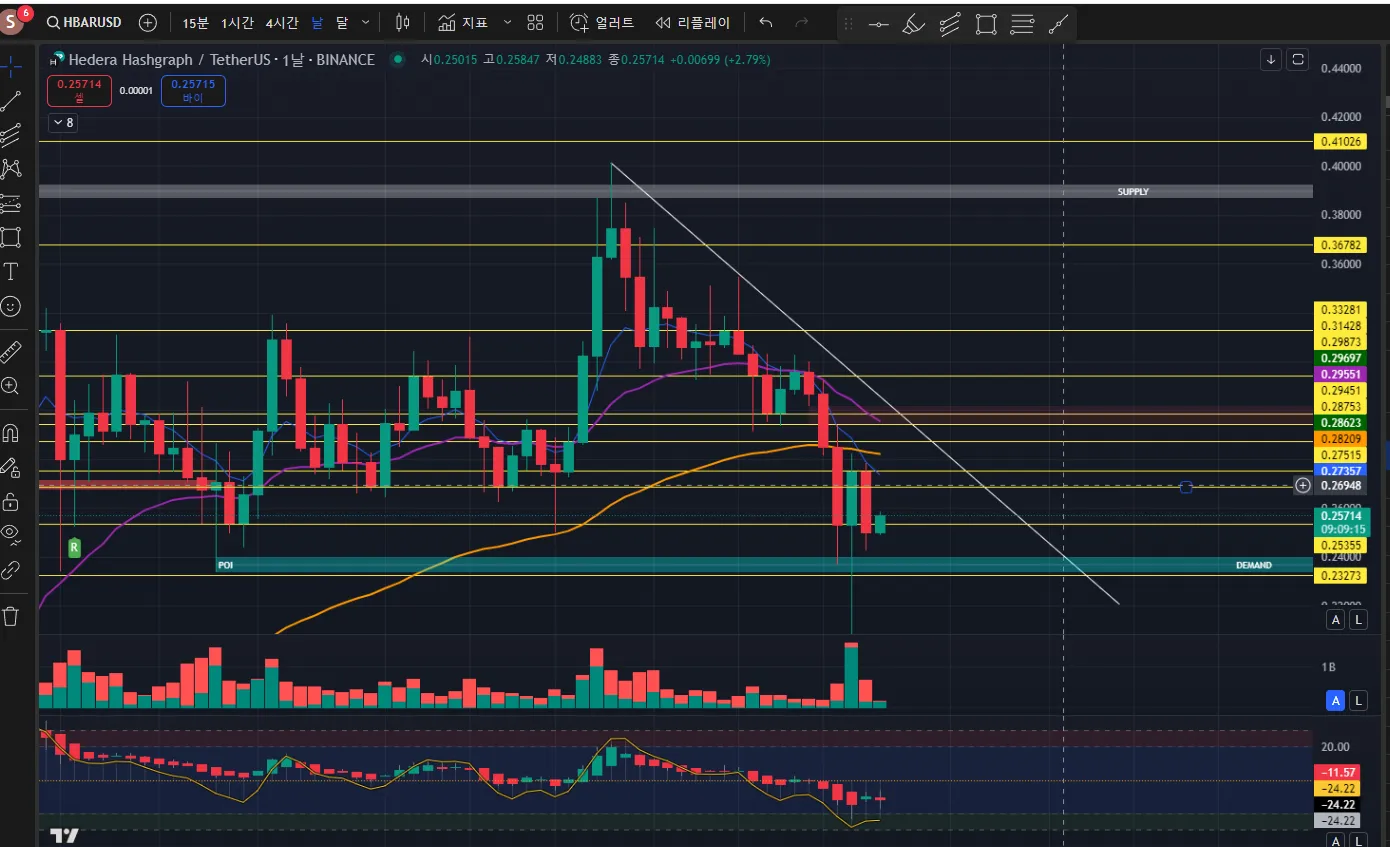
Task: Select horizontal line tool in favorites toolbar
Action: (879, 24)
